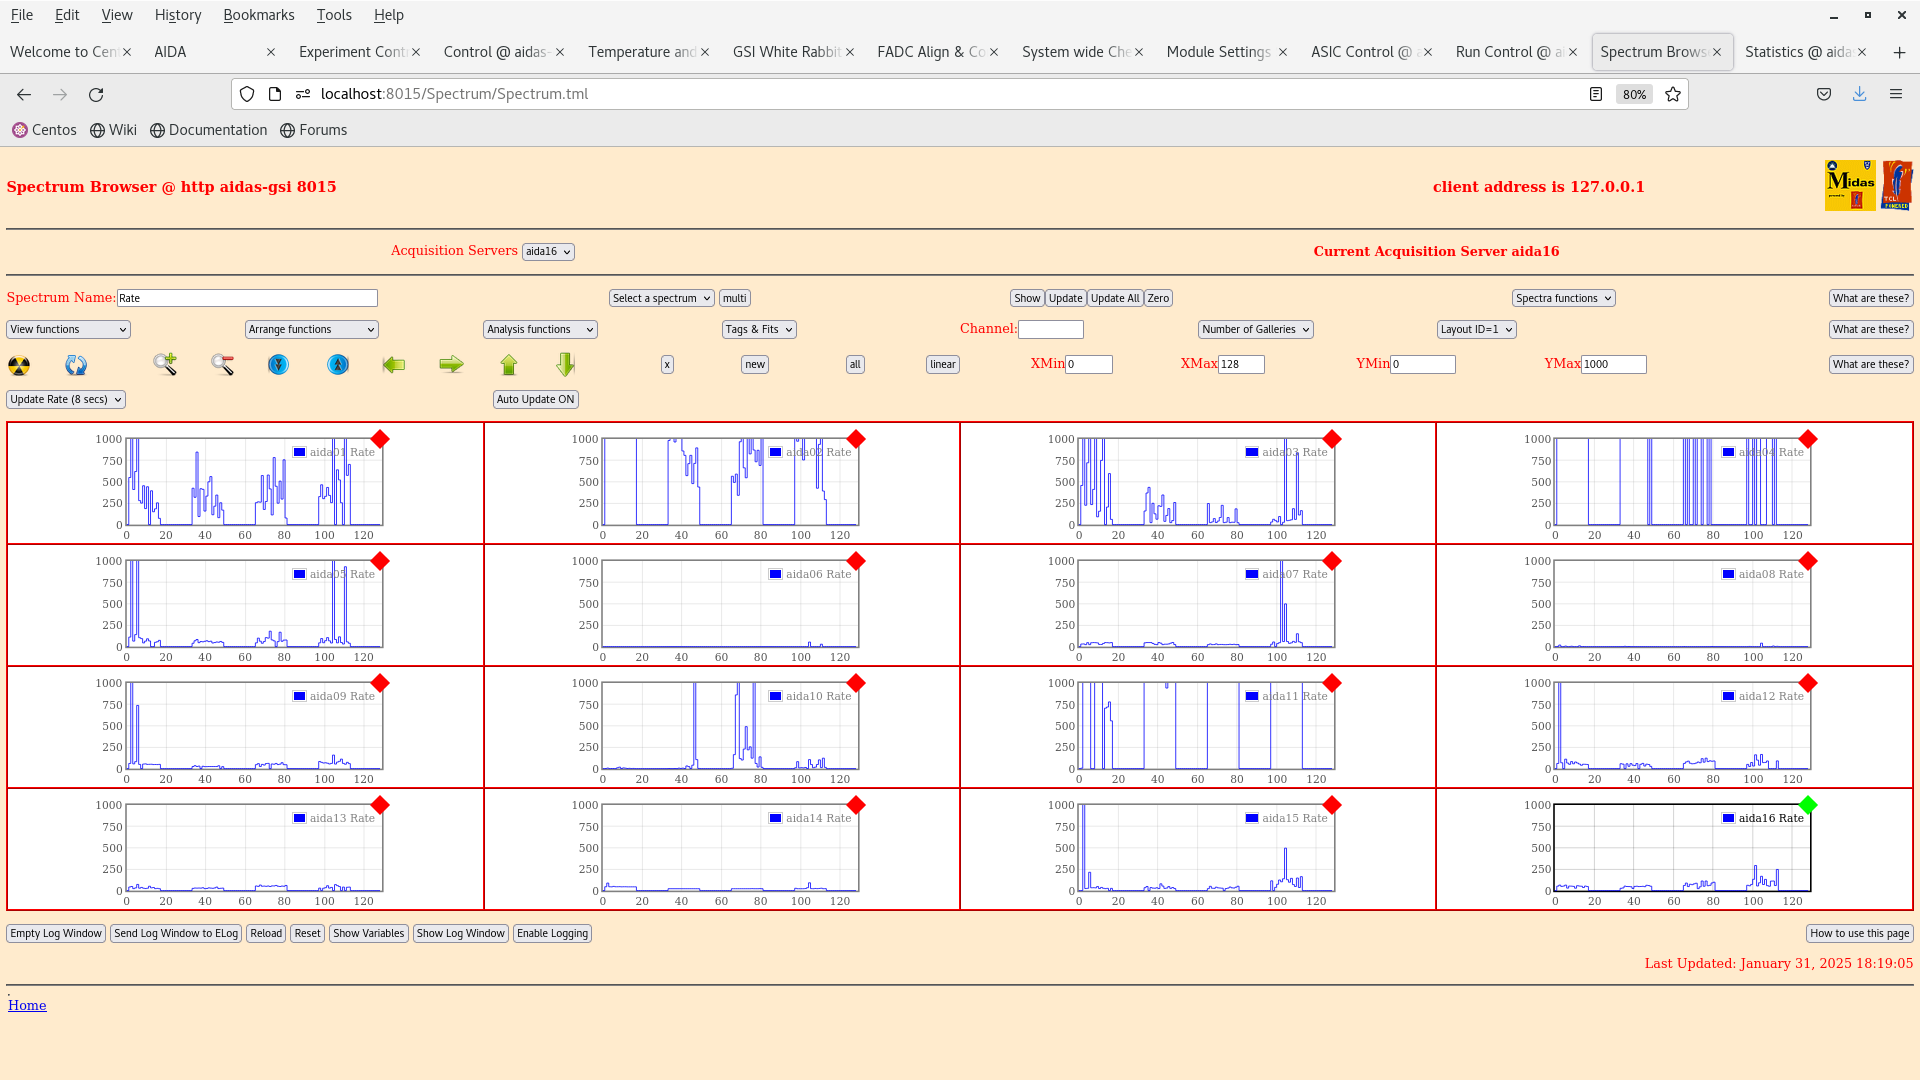Image resolution: width=1920 pixels, height=1080 pixels.
Task: Click the green right arrow icon
Action: (x=451, y=365)
